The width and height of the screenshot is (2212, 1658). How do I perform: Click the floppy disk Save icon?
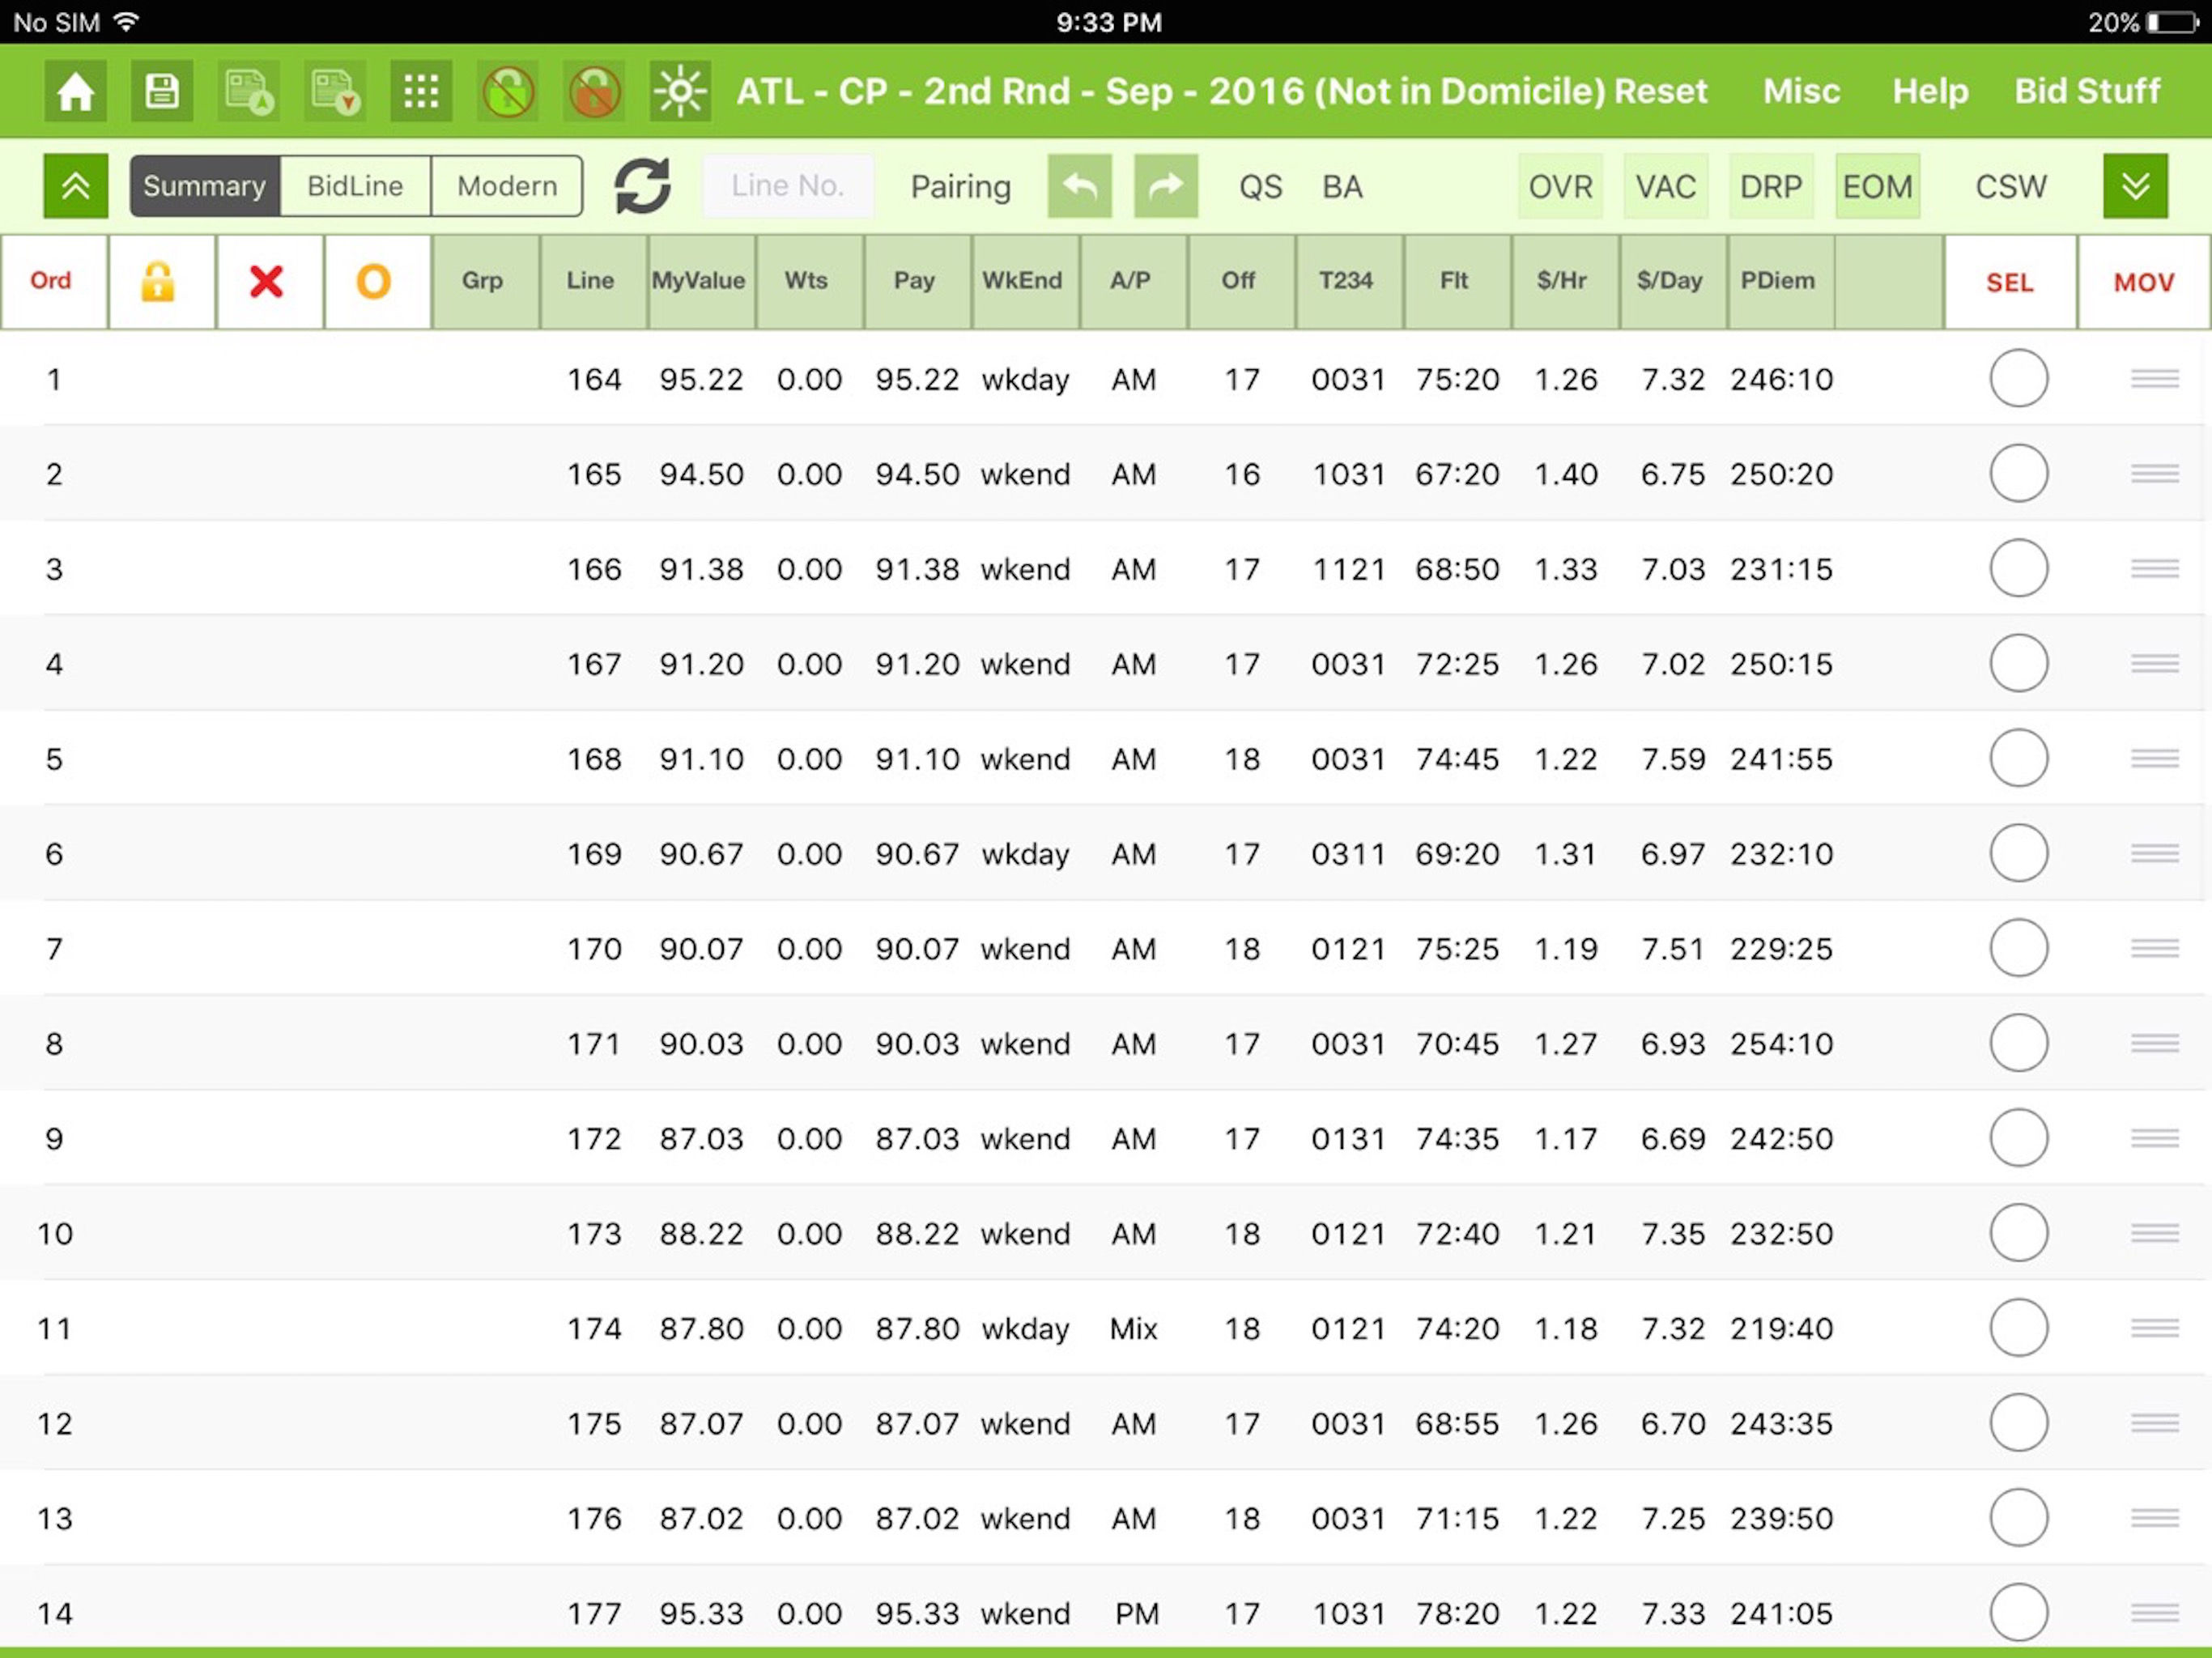[x=162, y=92]
